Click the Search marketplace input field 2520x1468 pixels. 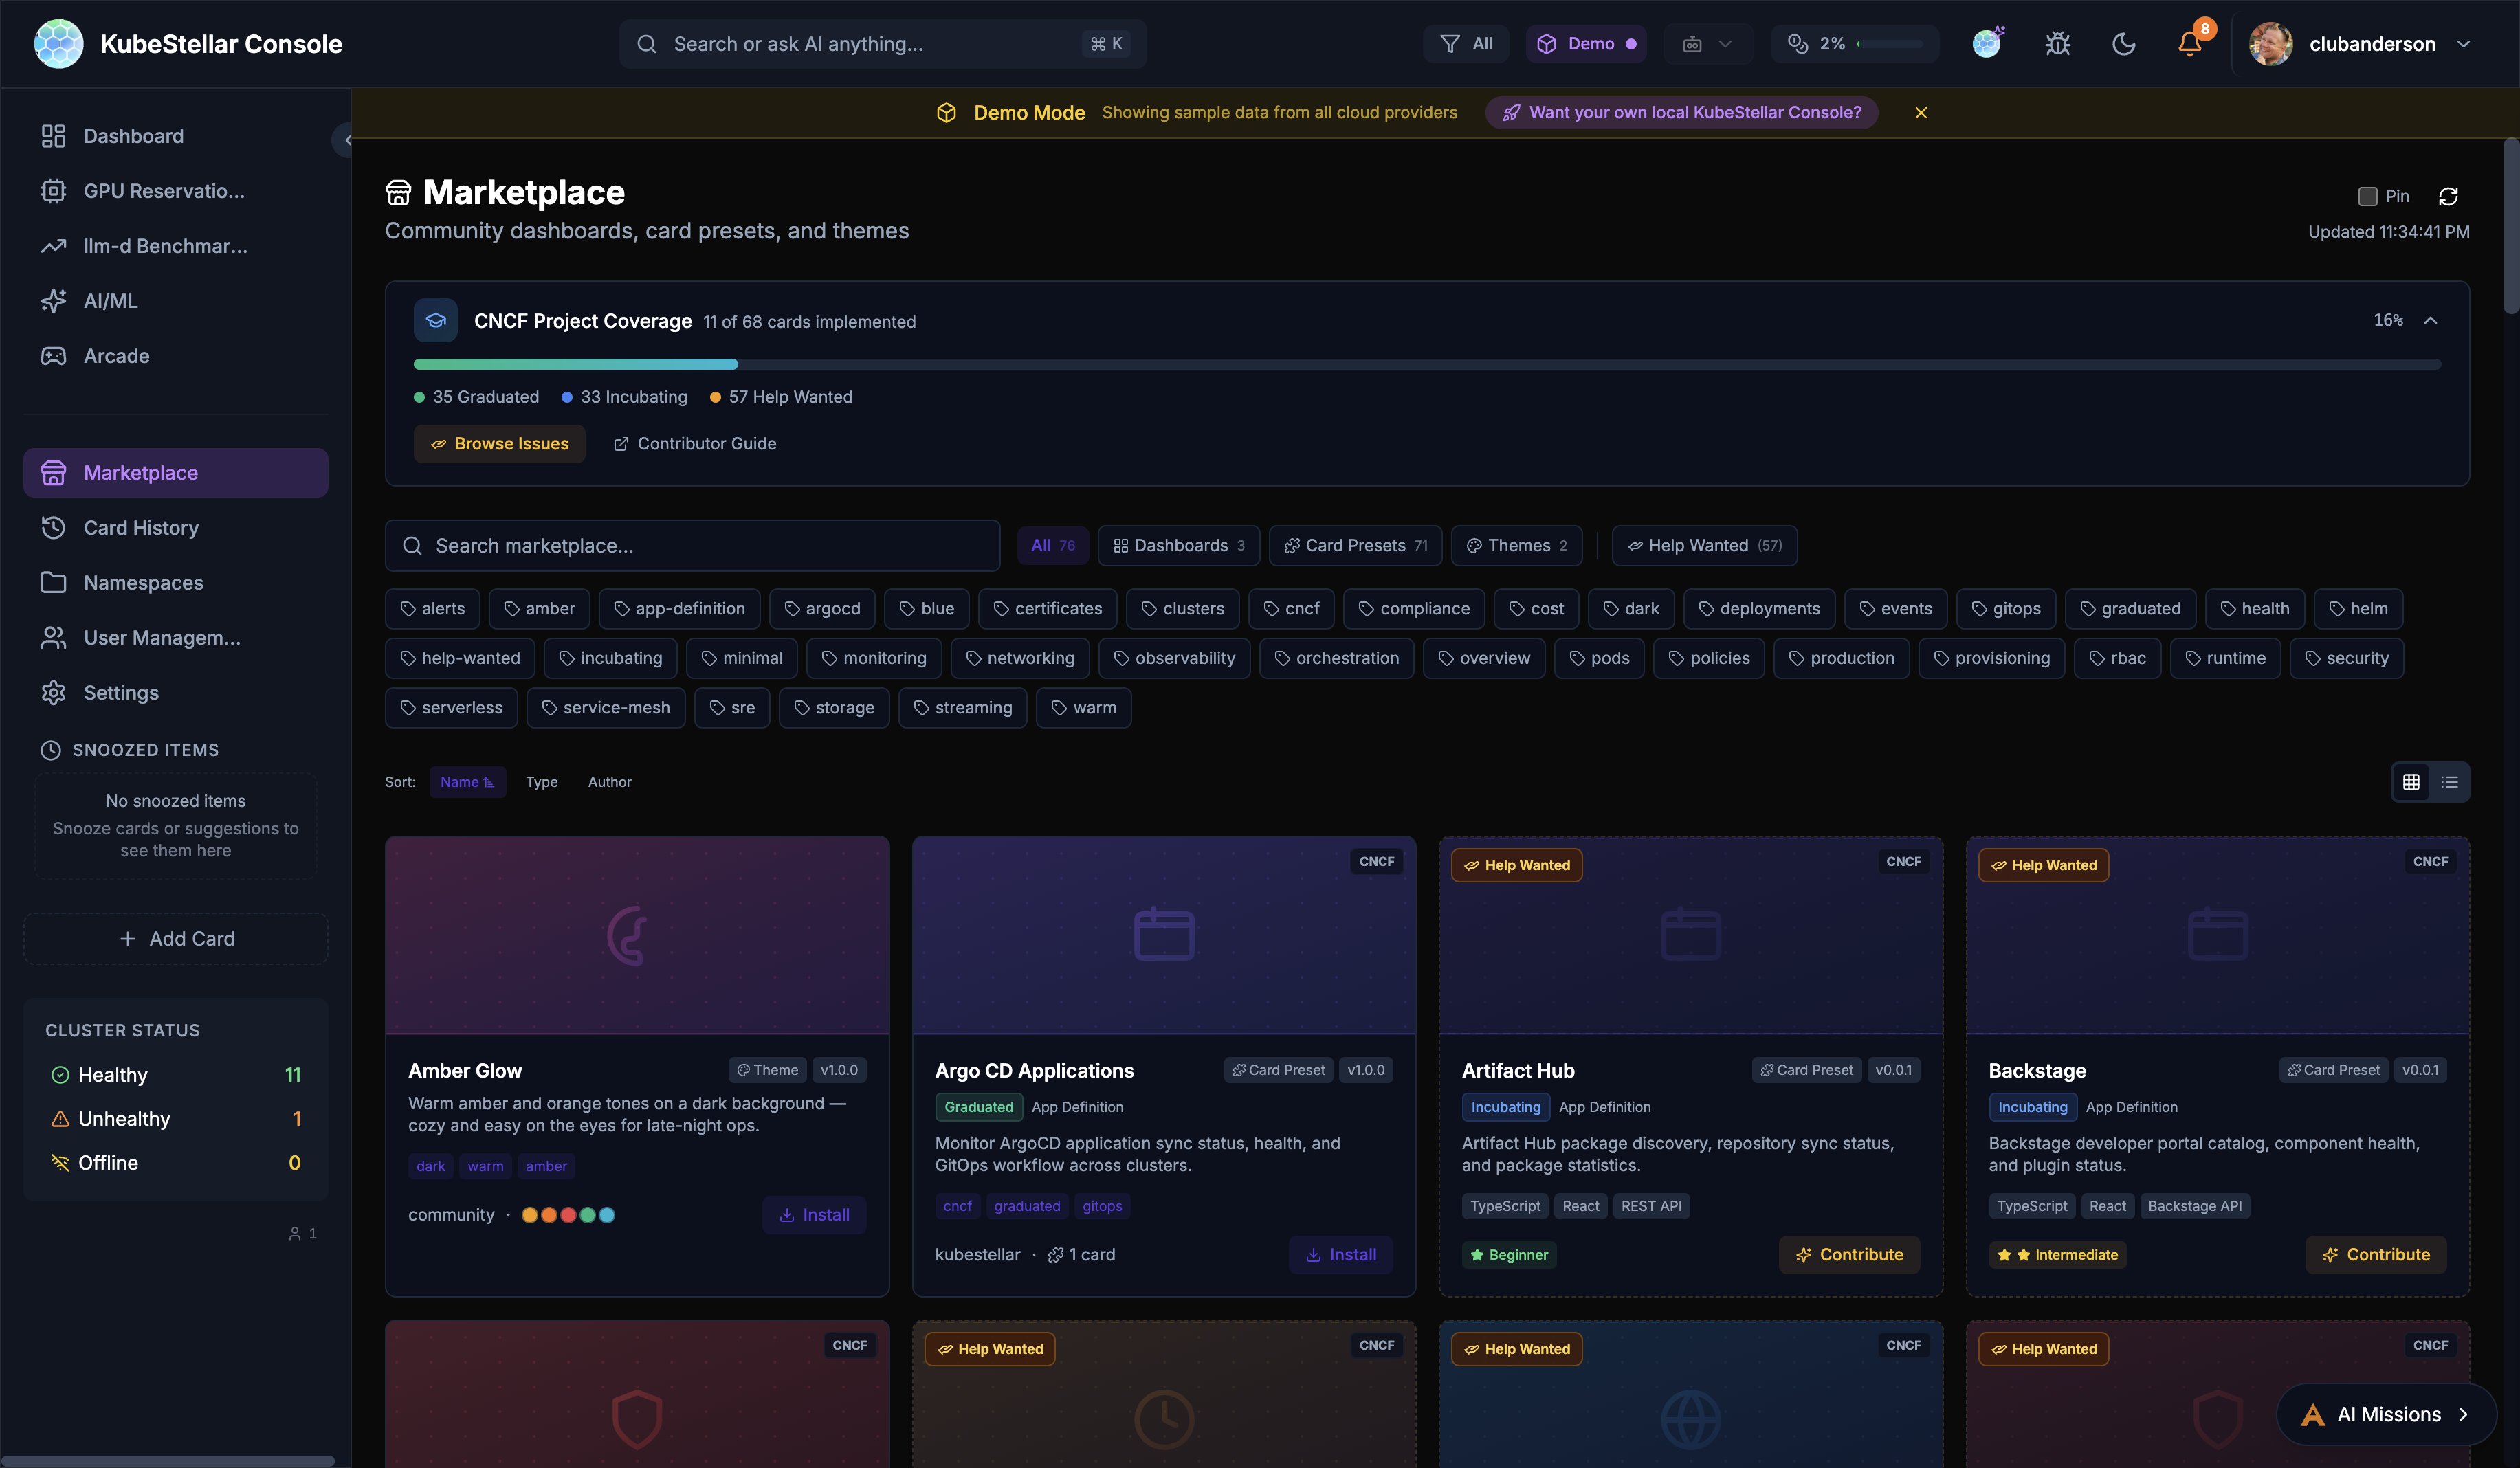point(692,545)
